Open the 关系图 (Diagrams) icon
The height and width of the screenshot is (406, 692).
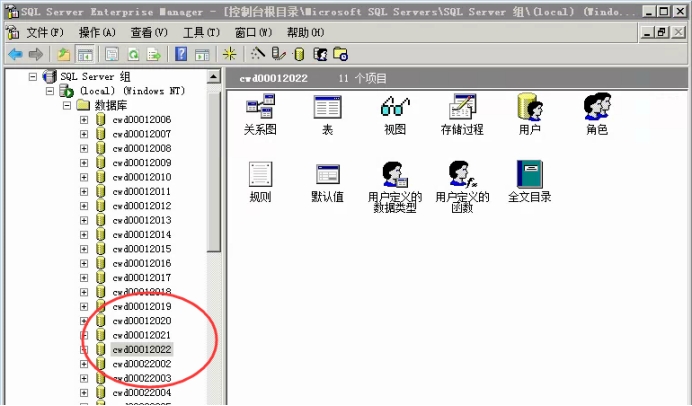click(260, 107)
